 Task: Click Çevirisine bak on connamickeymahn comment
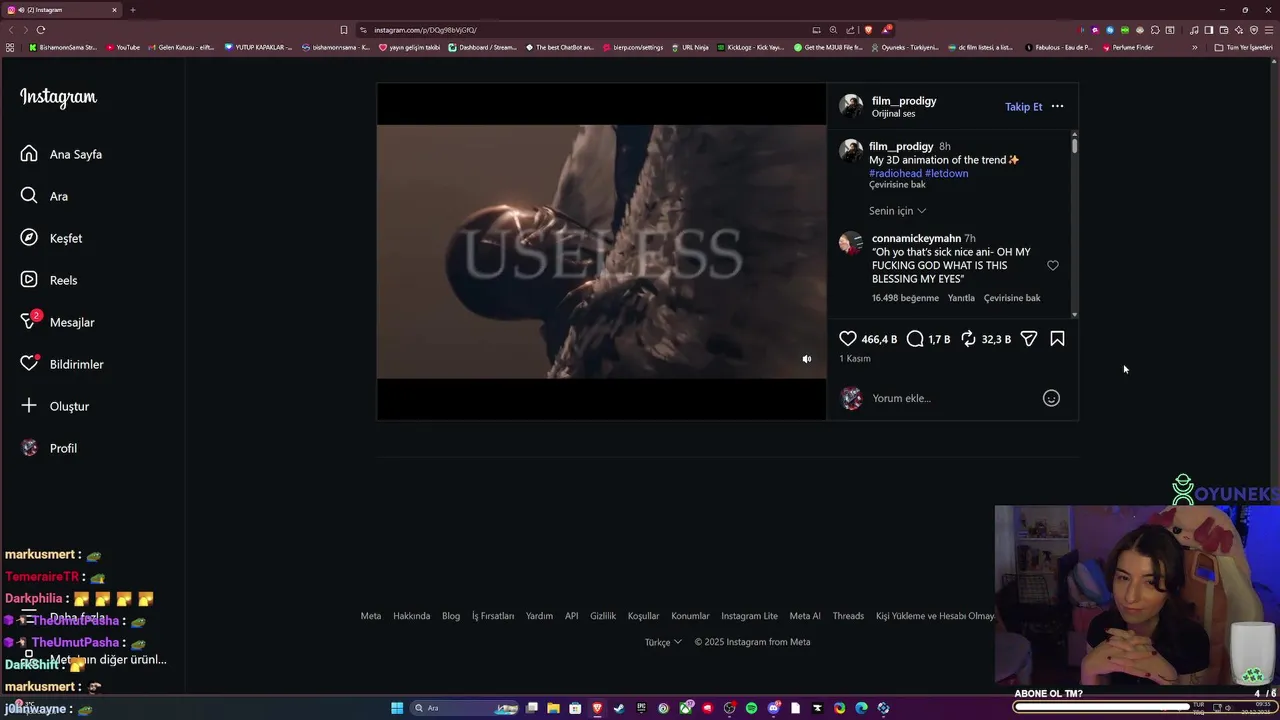1012,298
